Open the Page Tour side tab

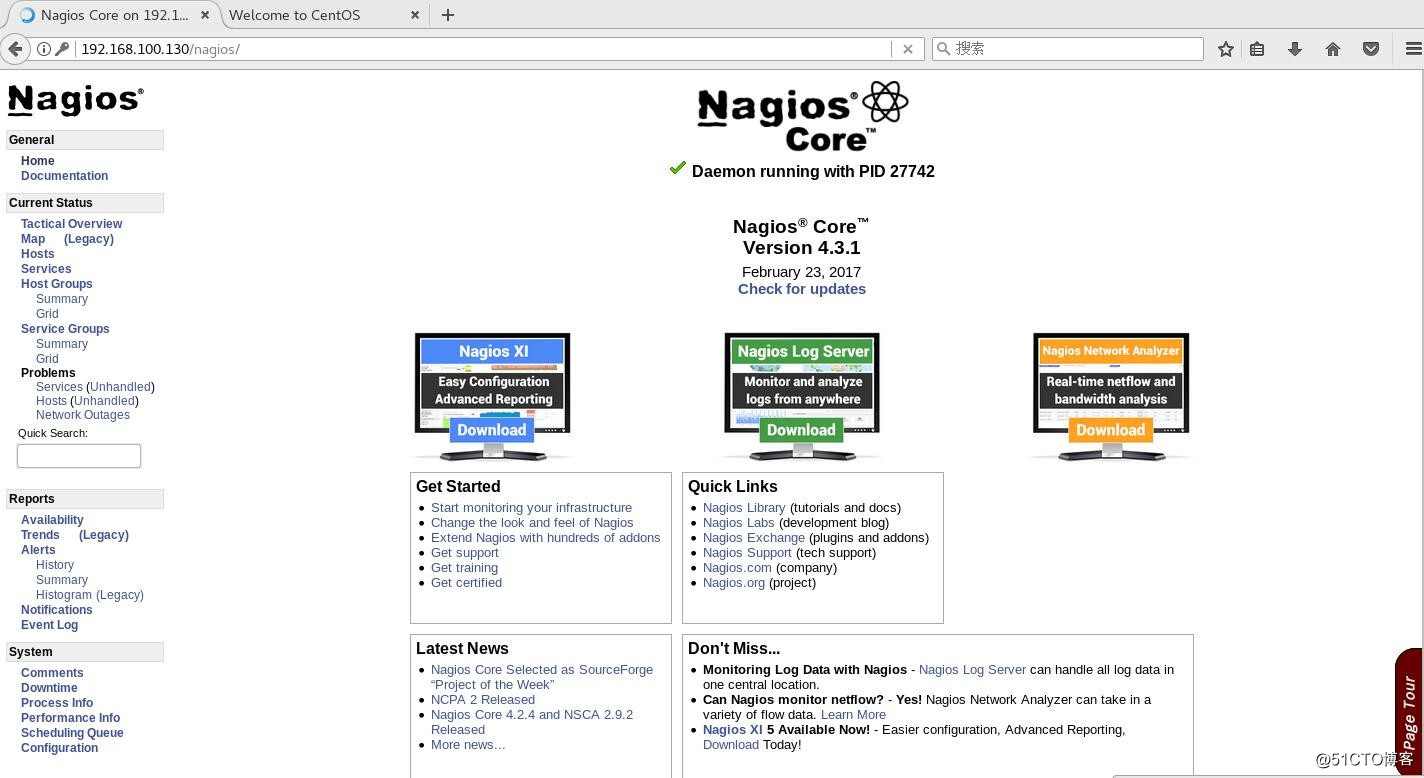[1409, 712]
